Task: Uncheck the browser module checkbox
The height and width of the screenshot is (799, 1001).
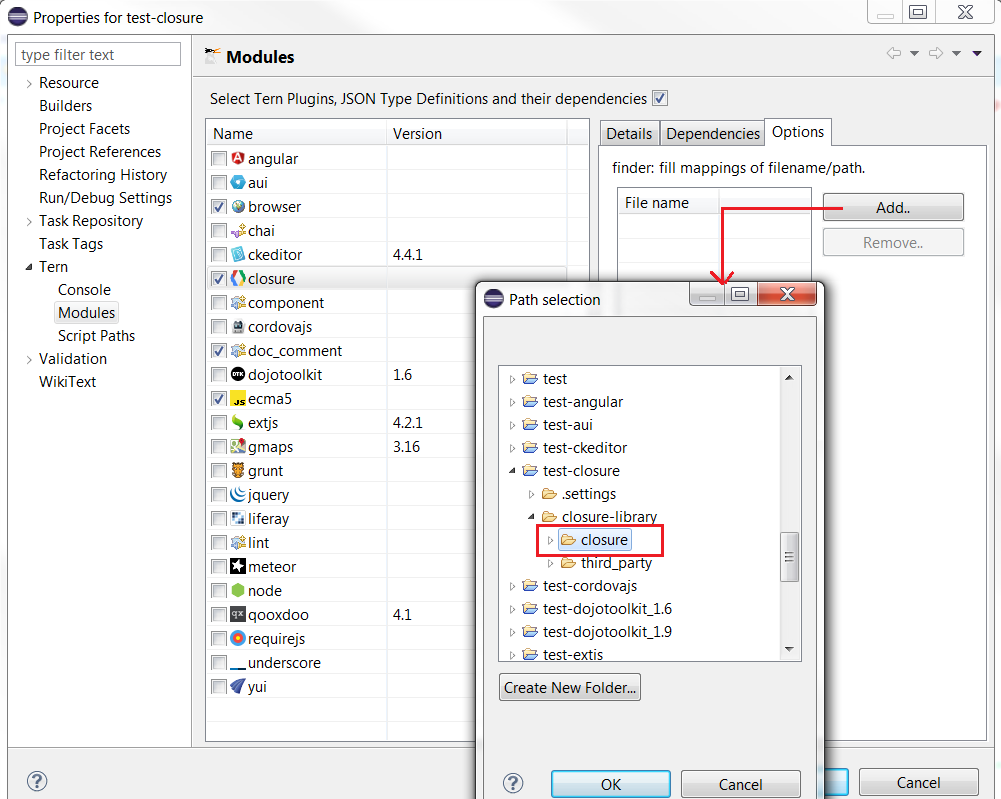Action: coord(219,207)
